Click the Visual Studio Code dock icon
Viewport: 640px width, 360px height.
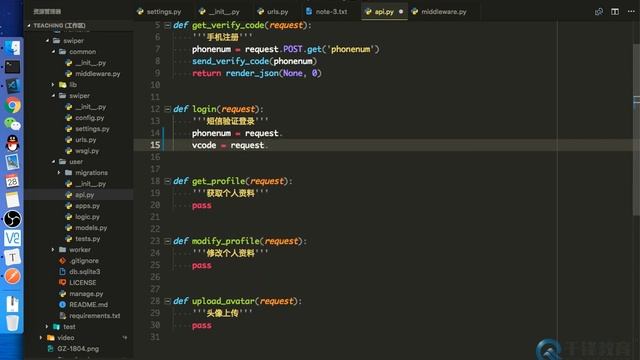coord(12,86)
